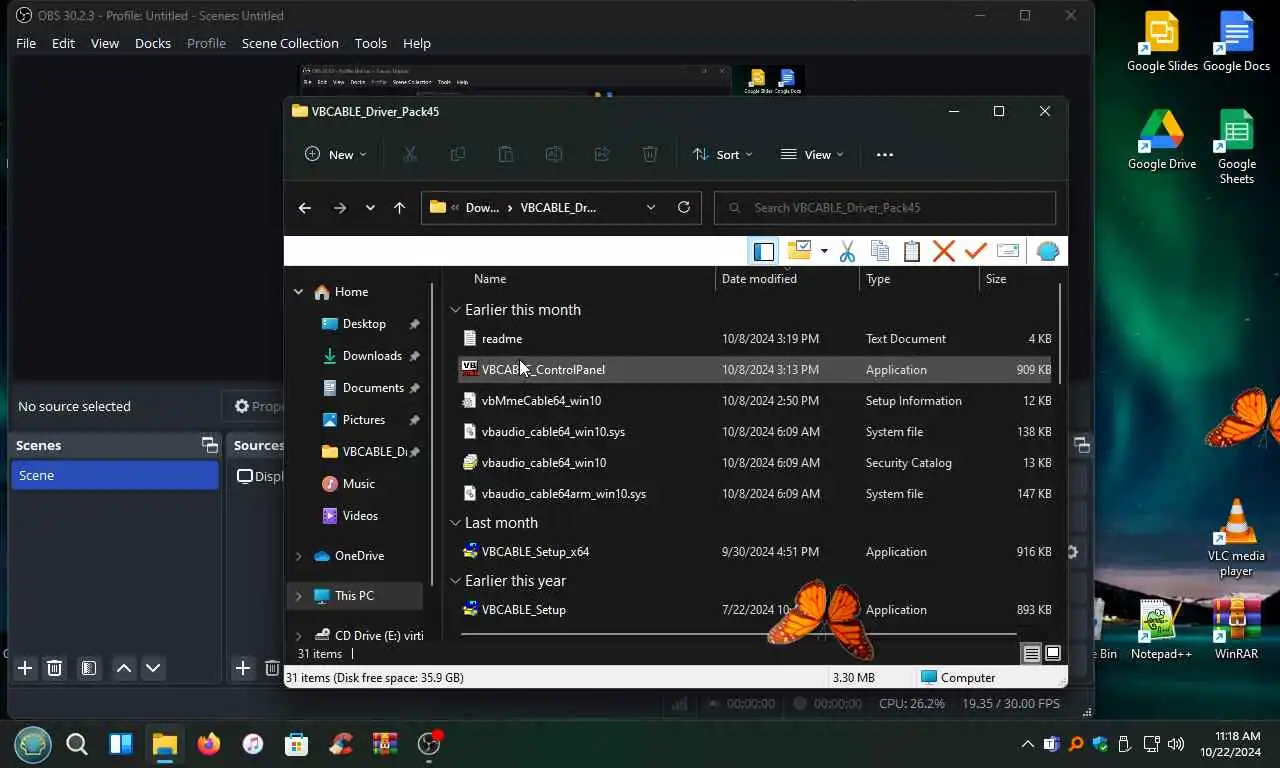The height and width of the screenshot is (768, 1280).
Task: Expand the address bar history dropdown
Action: [651, 208]
